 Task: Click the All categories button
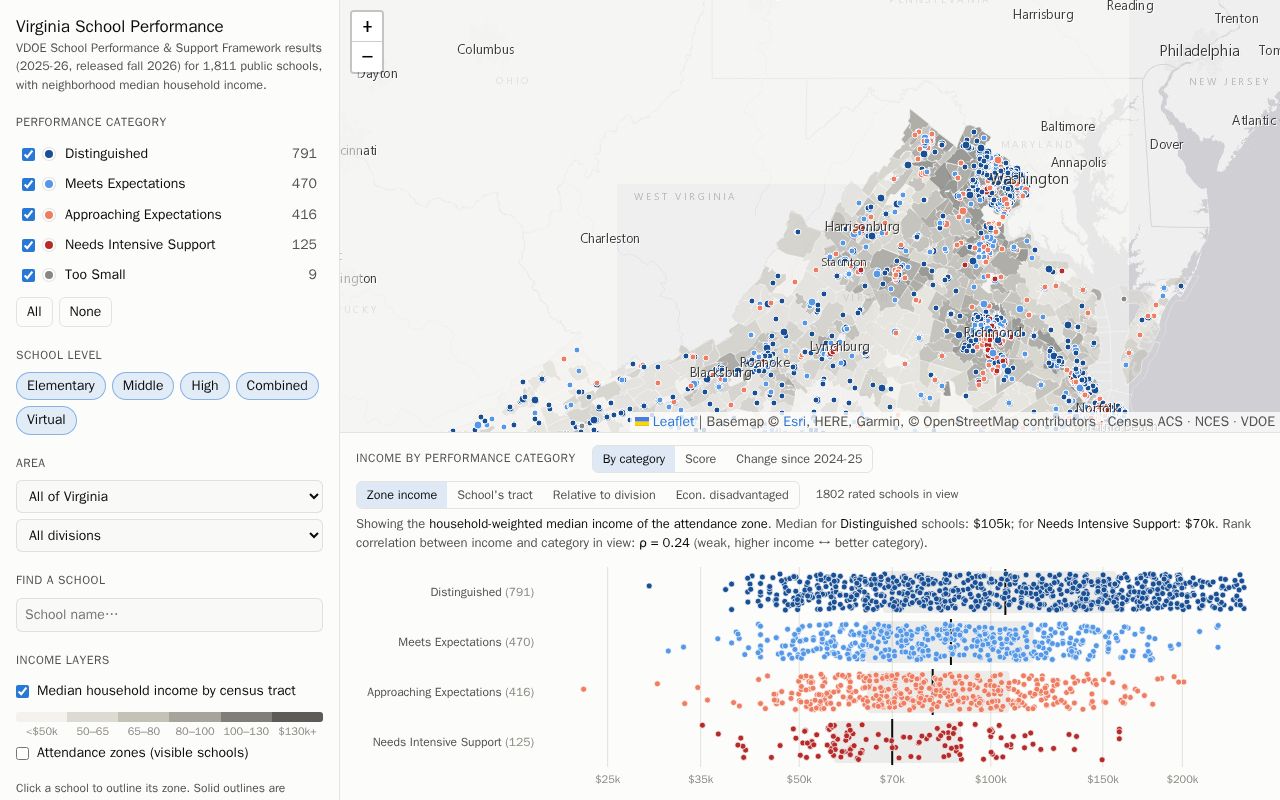[x=34, y=312]
